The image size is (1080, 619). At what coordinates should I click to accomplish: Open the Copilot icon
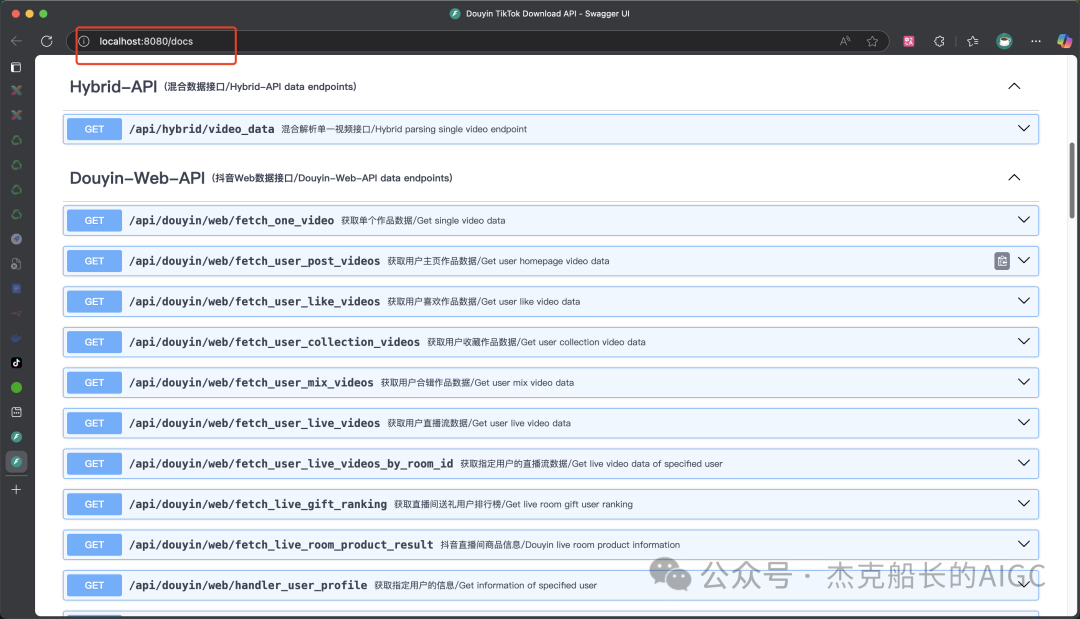pyautogui.click(x=1065, y=41)
